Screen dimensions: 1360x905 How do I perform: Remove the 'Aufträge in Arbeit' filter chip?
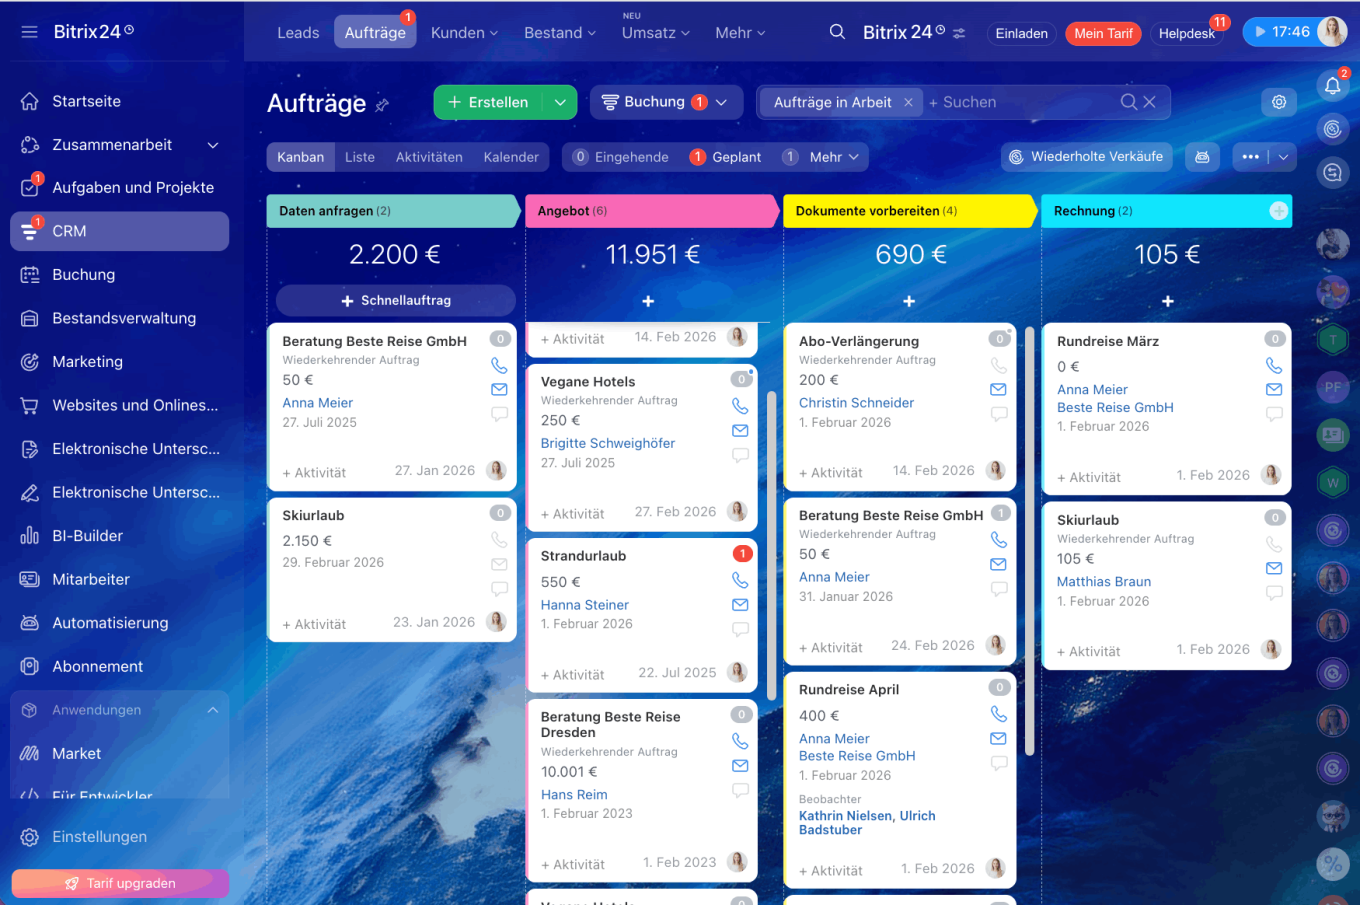[x=908, y=102]
